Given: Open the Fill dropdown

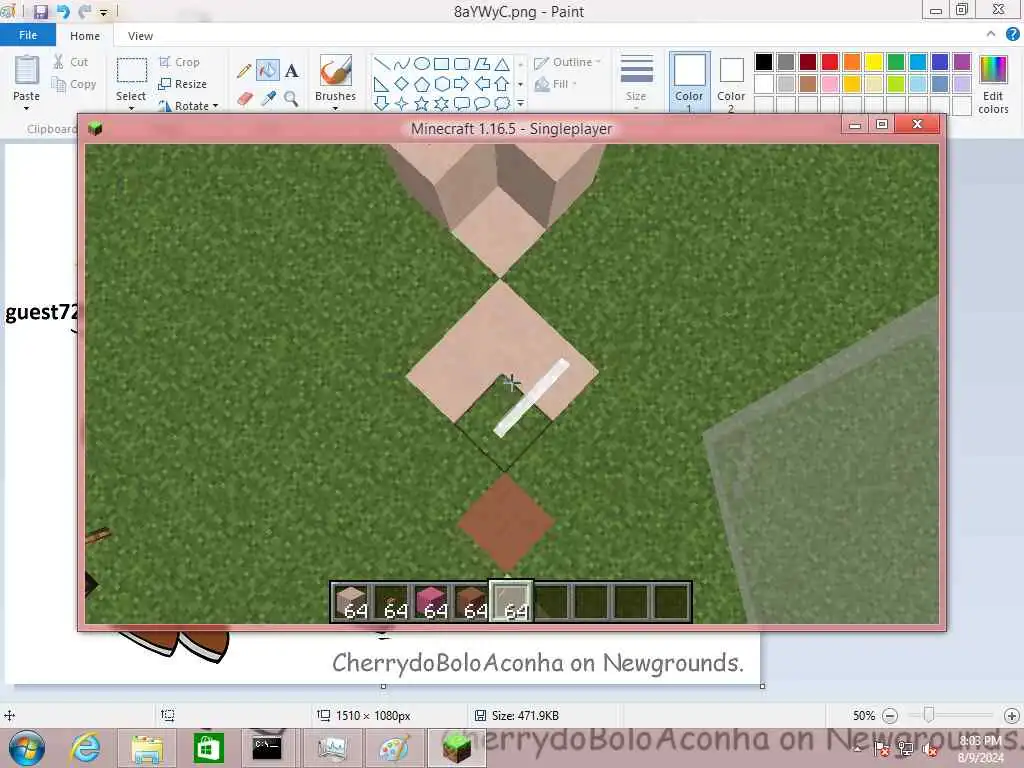Looking at the screenshot, I should pyautogui.click(x=556, y=84).
